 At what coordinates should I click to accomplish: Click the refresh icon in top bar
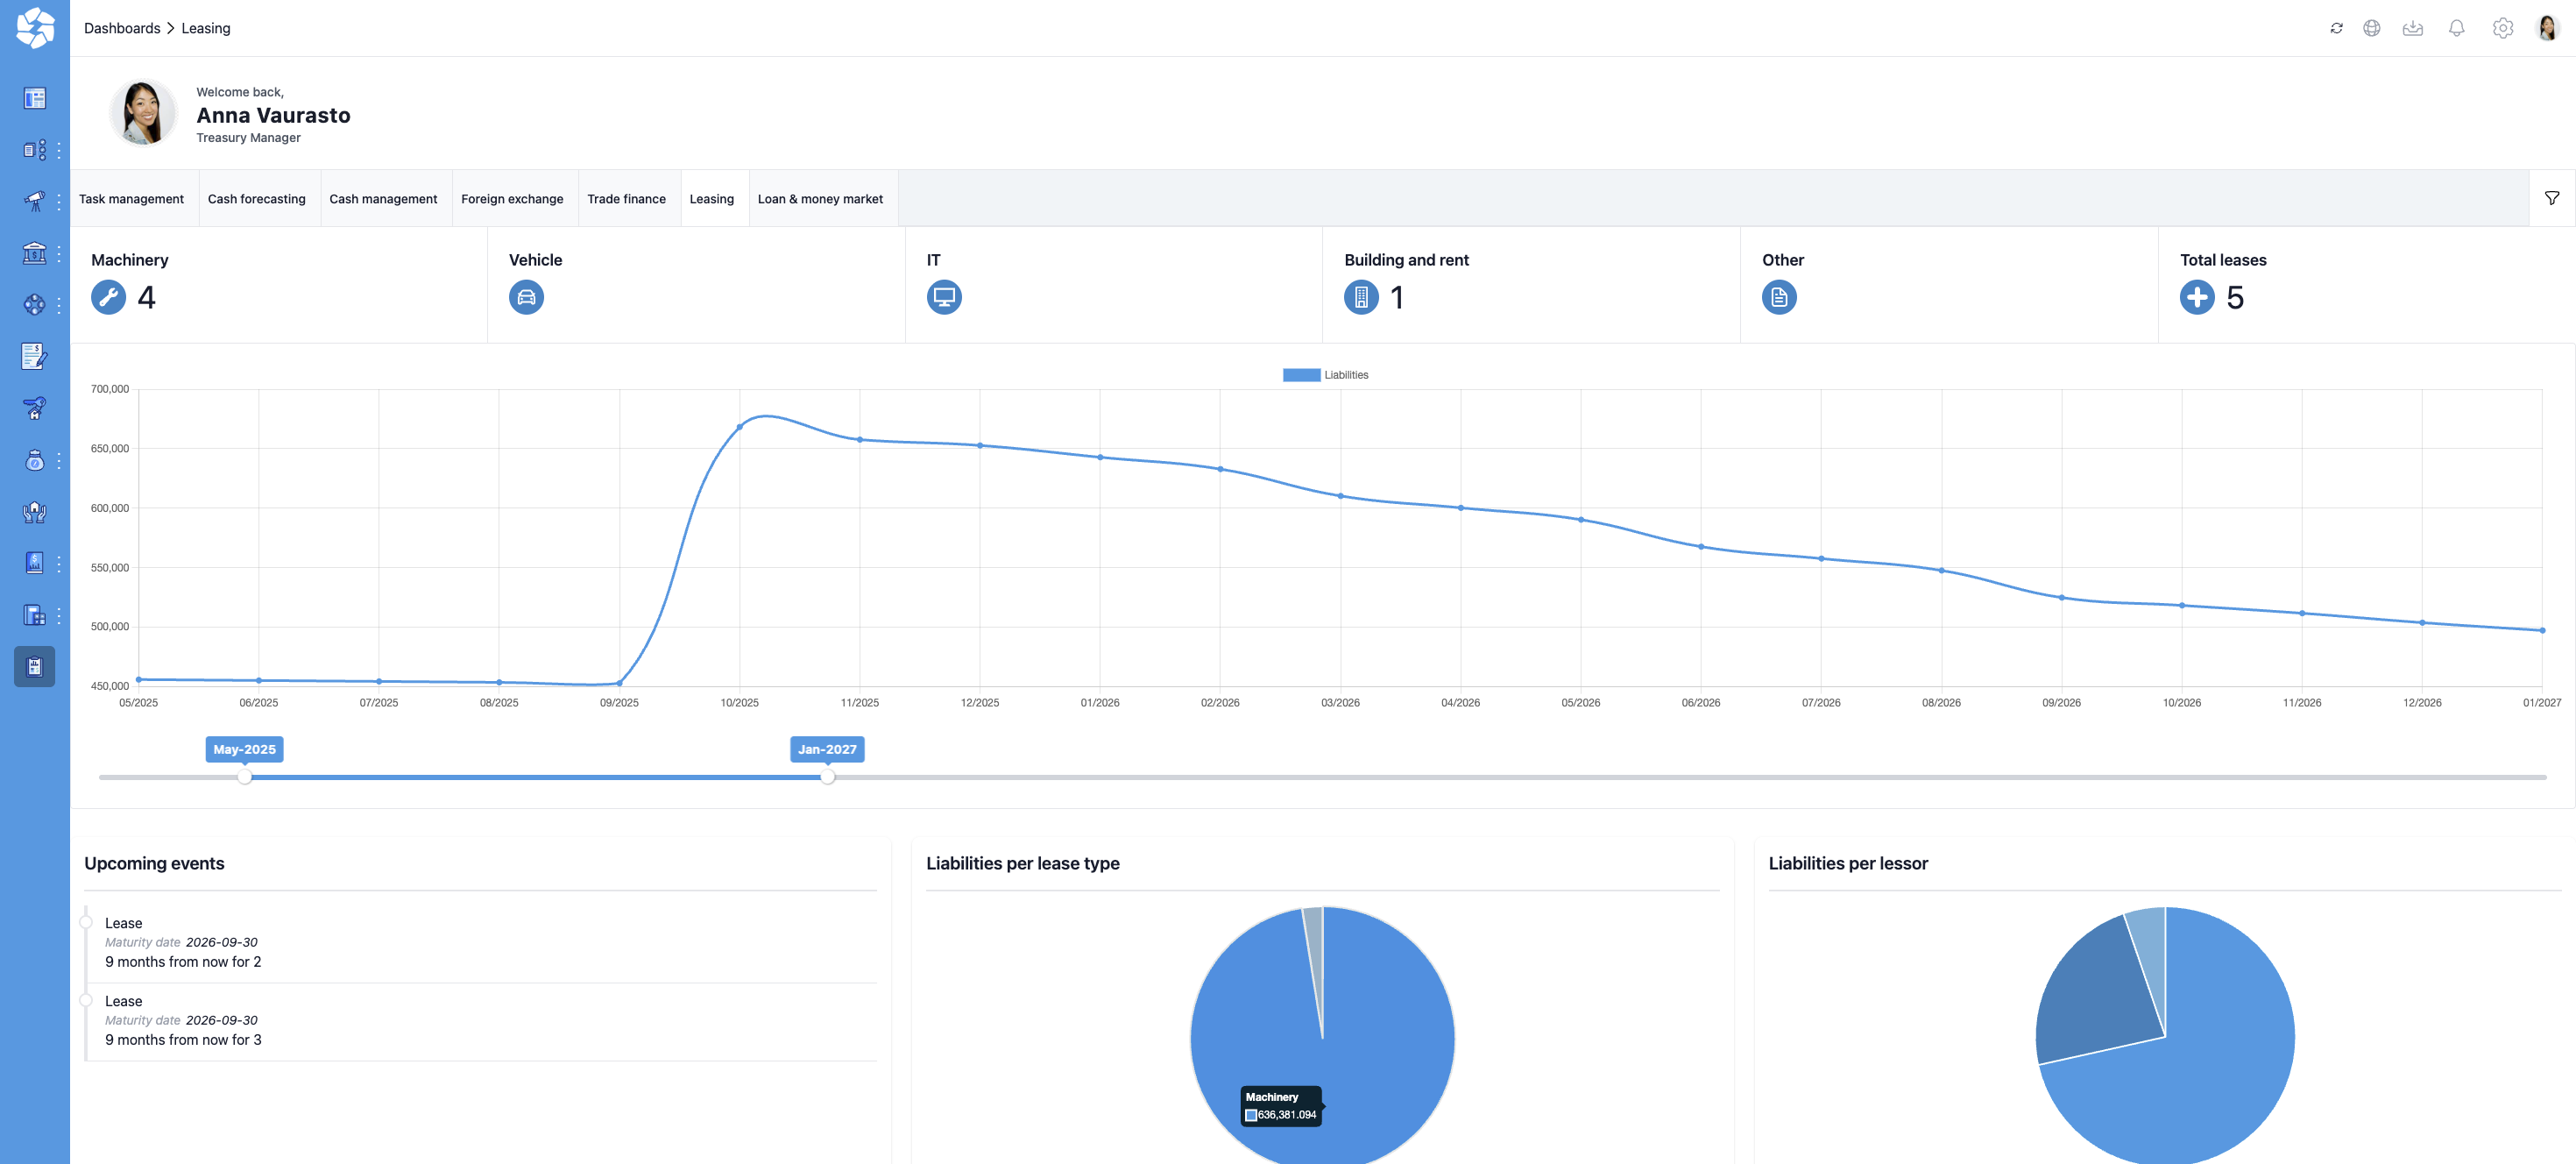click(2336, 28)
